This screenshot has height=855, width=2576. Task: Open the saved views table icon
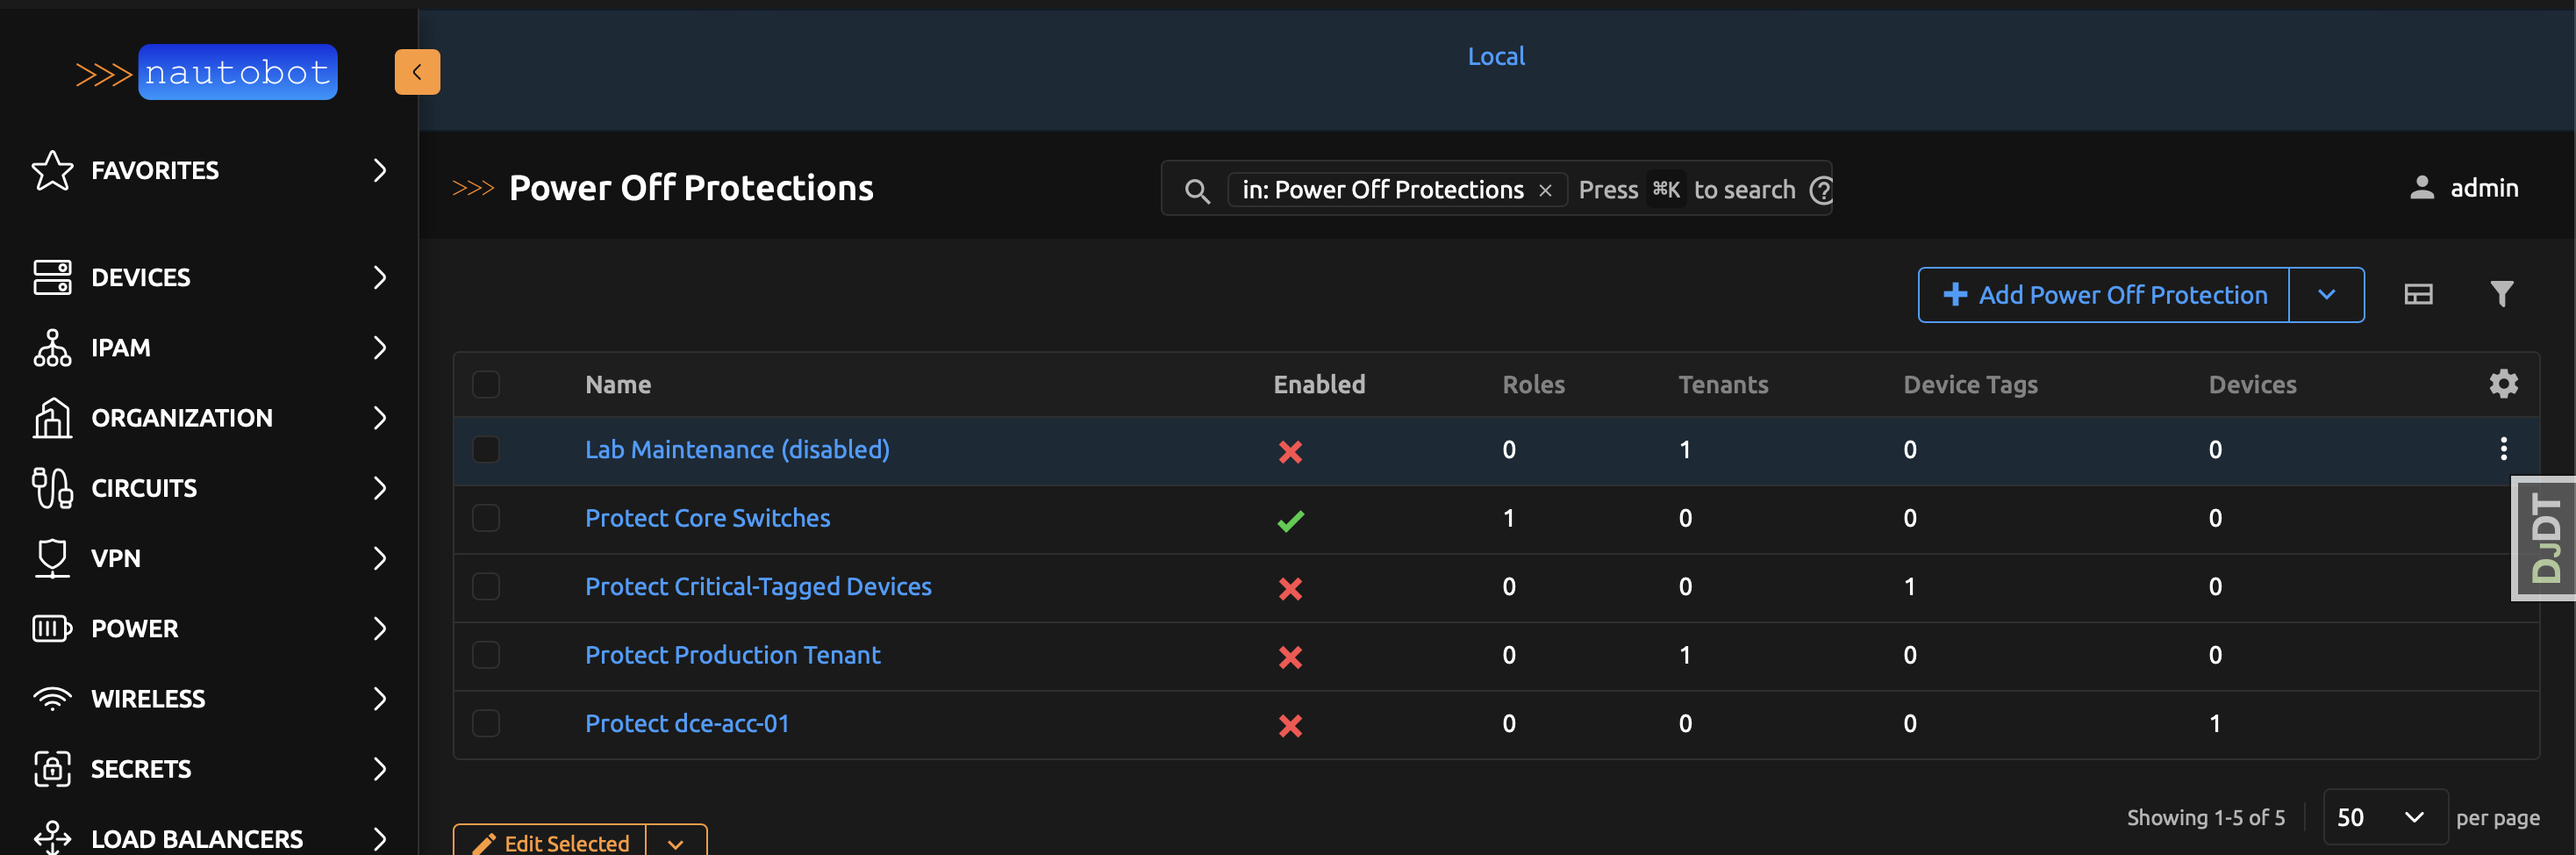[2418, 294]
